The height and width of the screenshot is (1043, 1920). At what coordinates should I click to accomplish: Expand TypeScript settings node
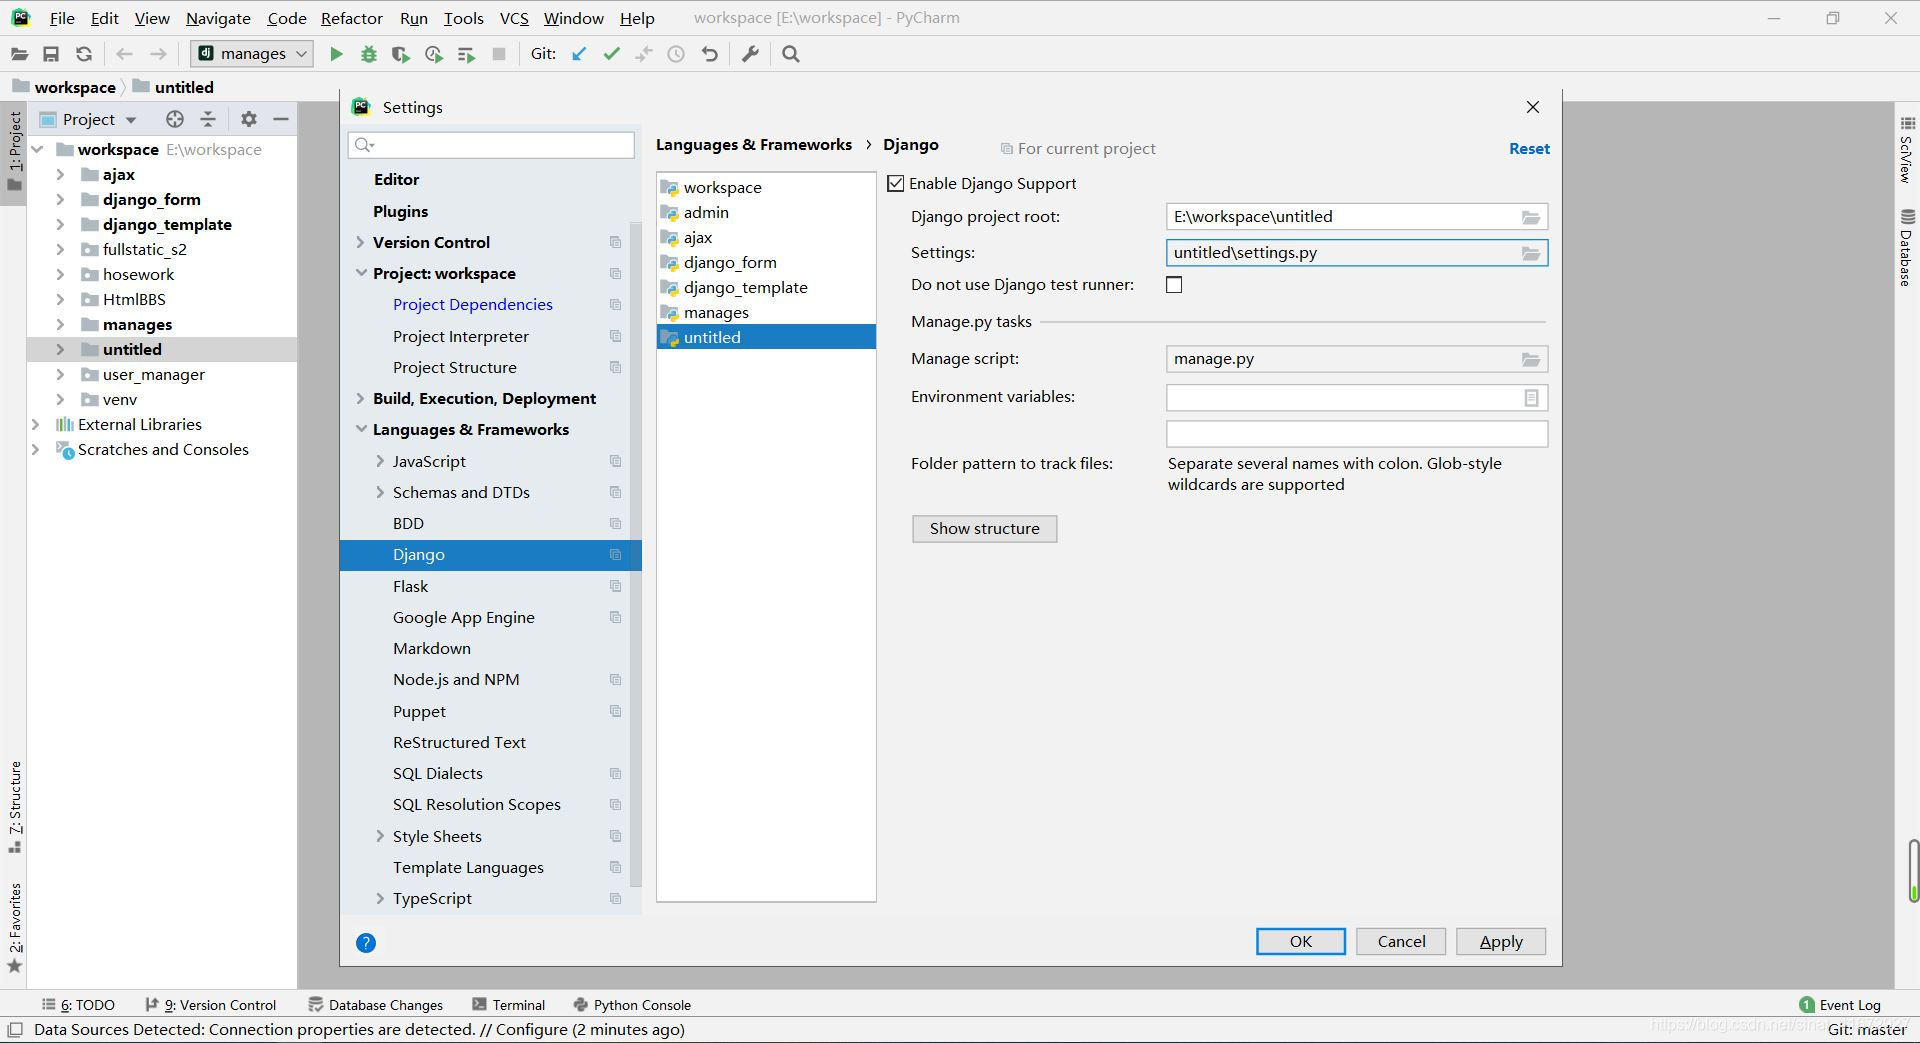(x=380, y=898)
